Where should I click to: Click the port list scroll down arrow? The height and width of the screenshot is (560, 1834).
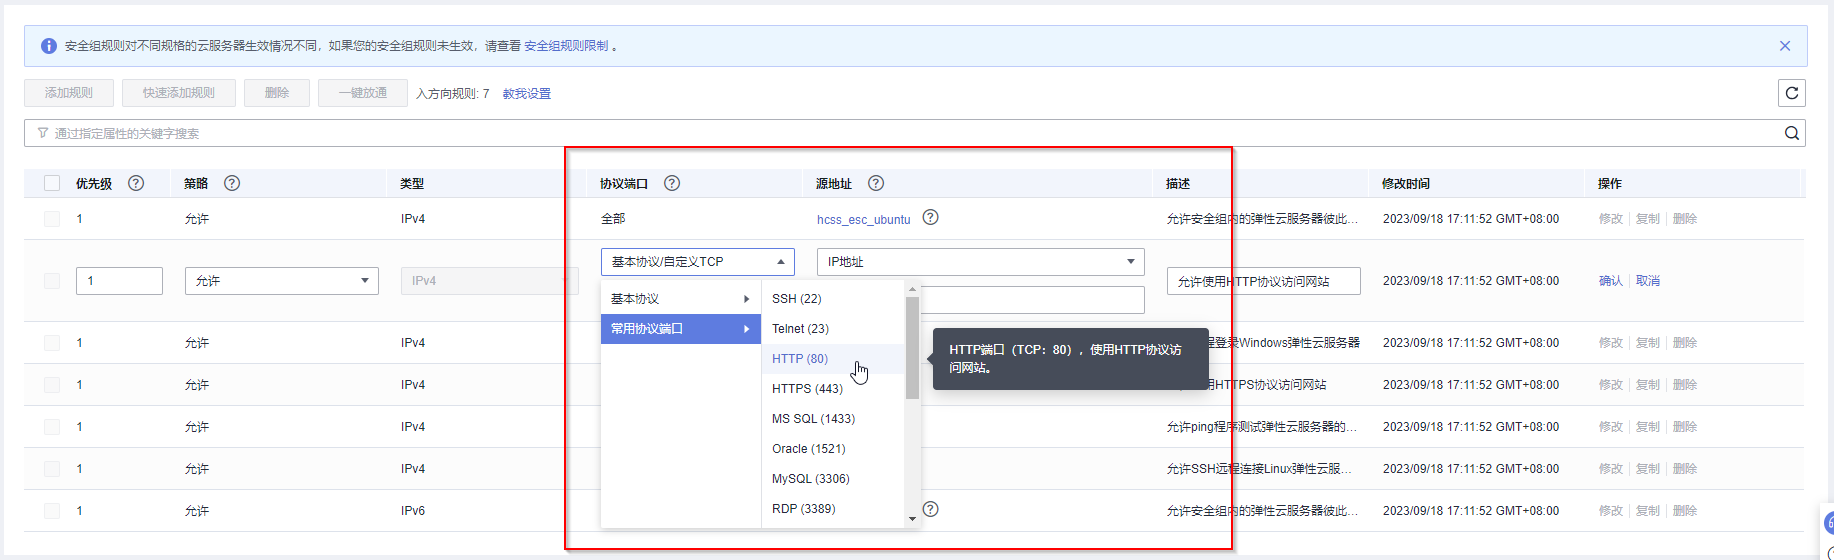(912, 519)
